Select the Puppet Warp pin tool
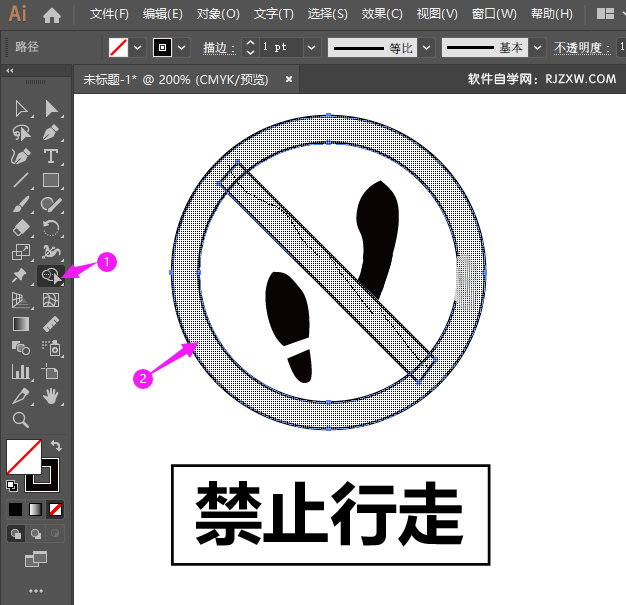 coord(19,276)
